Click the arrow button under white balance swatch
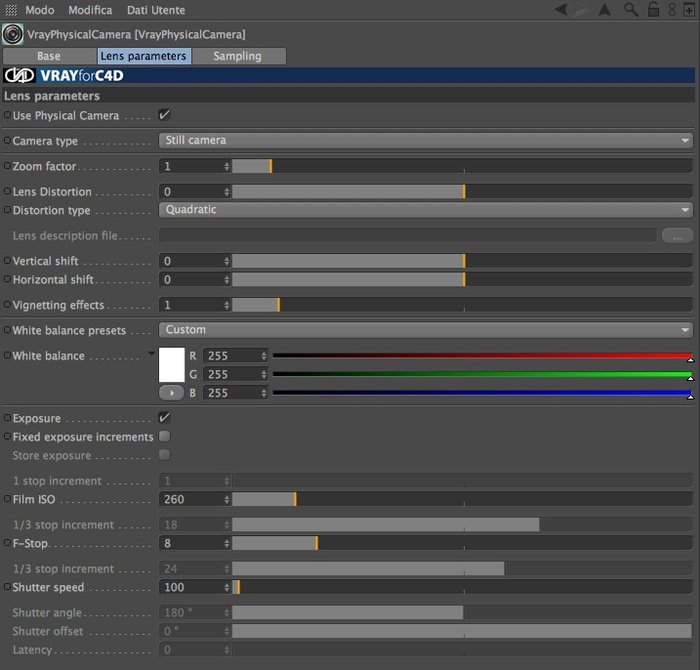Viewport: 700px width, 670px height. [171, 393]
